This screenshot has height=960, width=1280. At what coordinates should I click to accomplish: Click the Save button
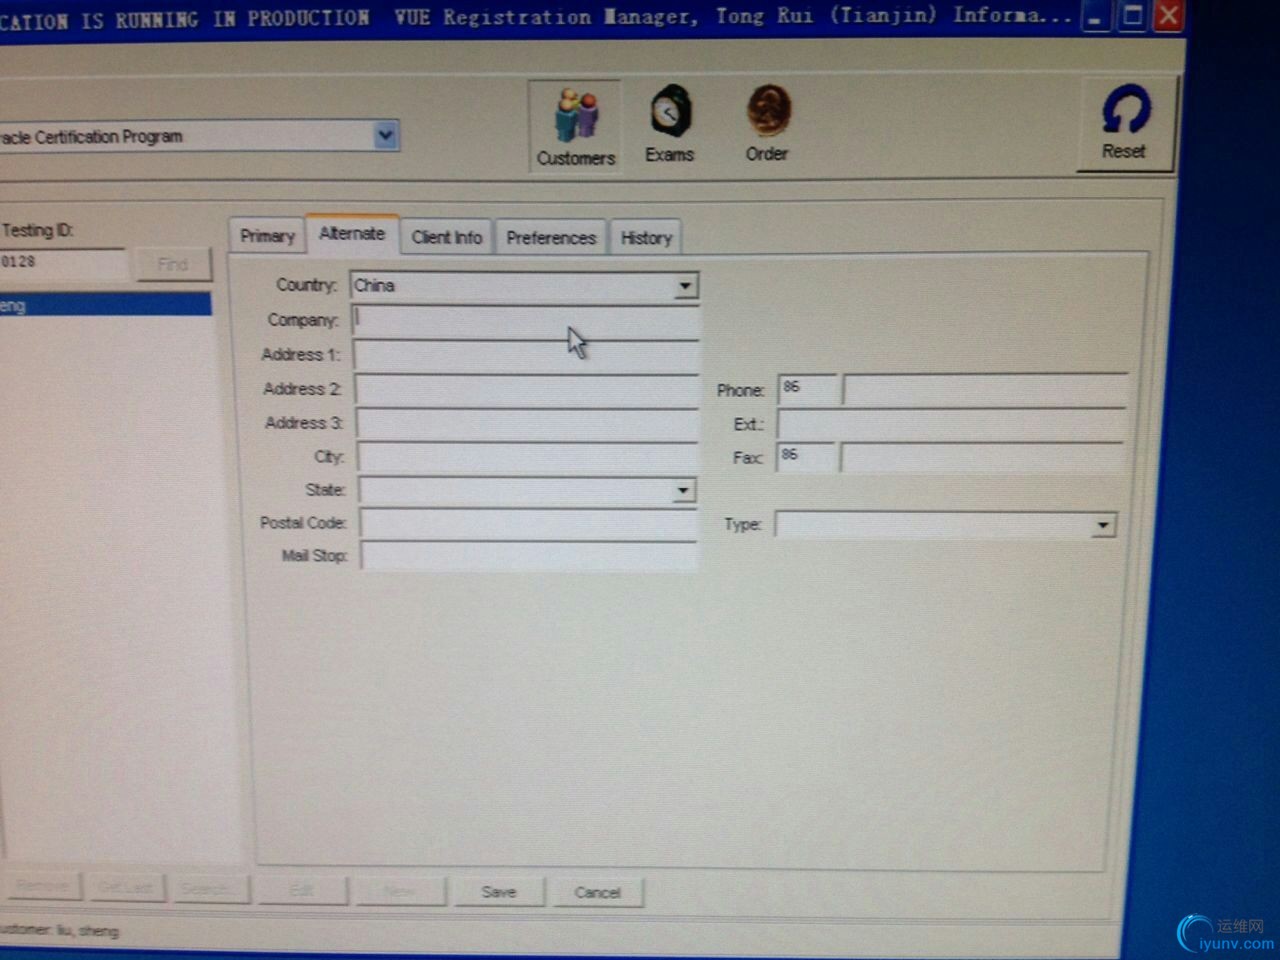[x=499, y=892]
